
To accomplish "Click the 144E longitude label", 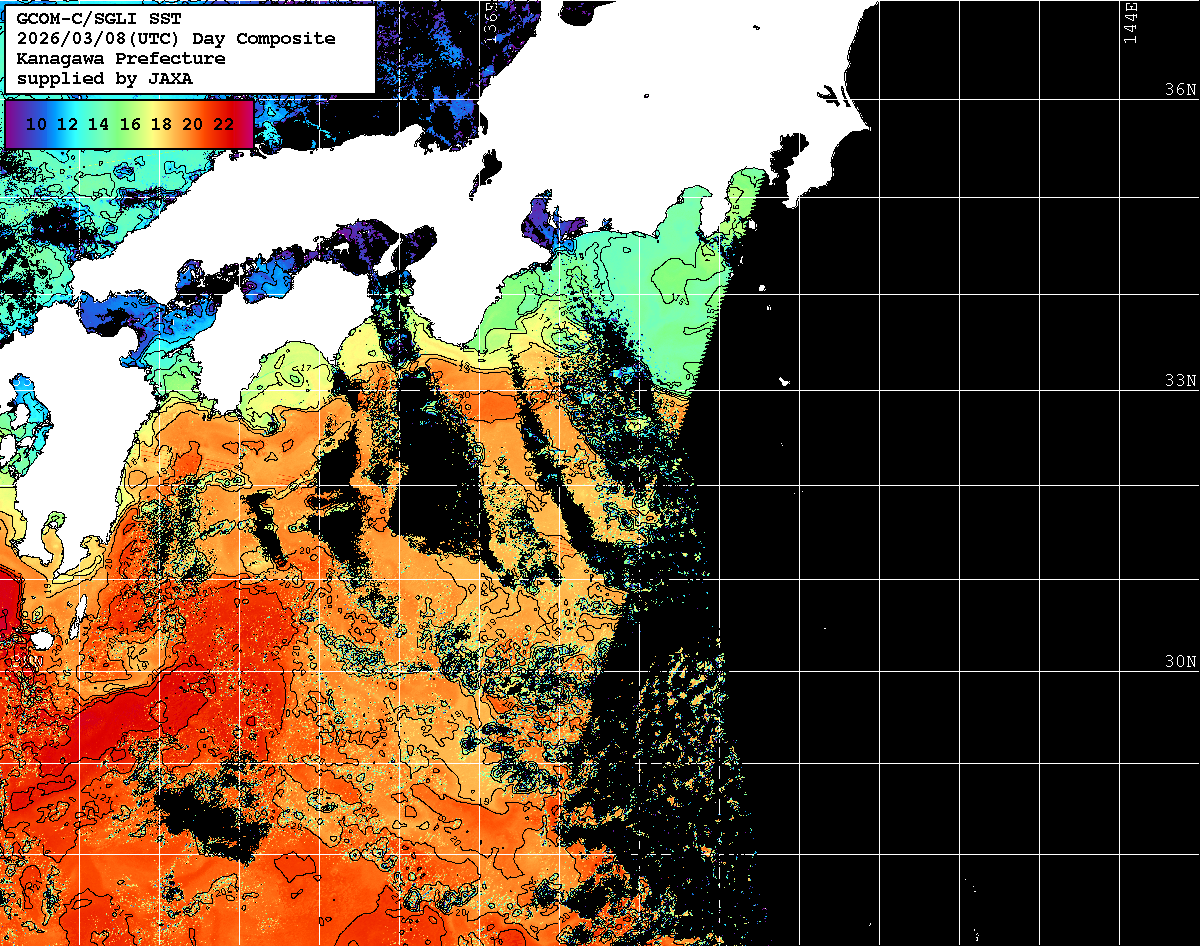I will 1130,22.
